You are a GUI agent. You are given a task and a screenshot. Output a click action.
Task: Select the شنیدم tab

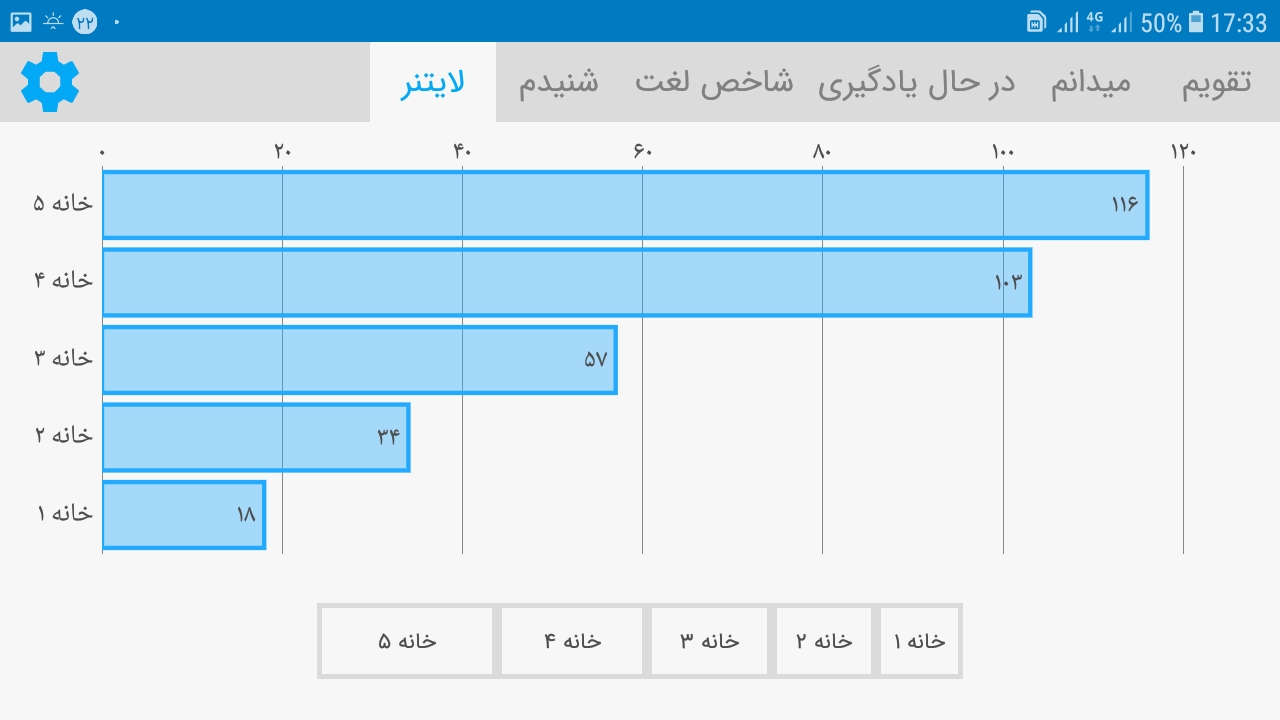point(559,83)
